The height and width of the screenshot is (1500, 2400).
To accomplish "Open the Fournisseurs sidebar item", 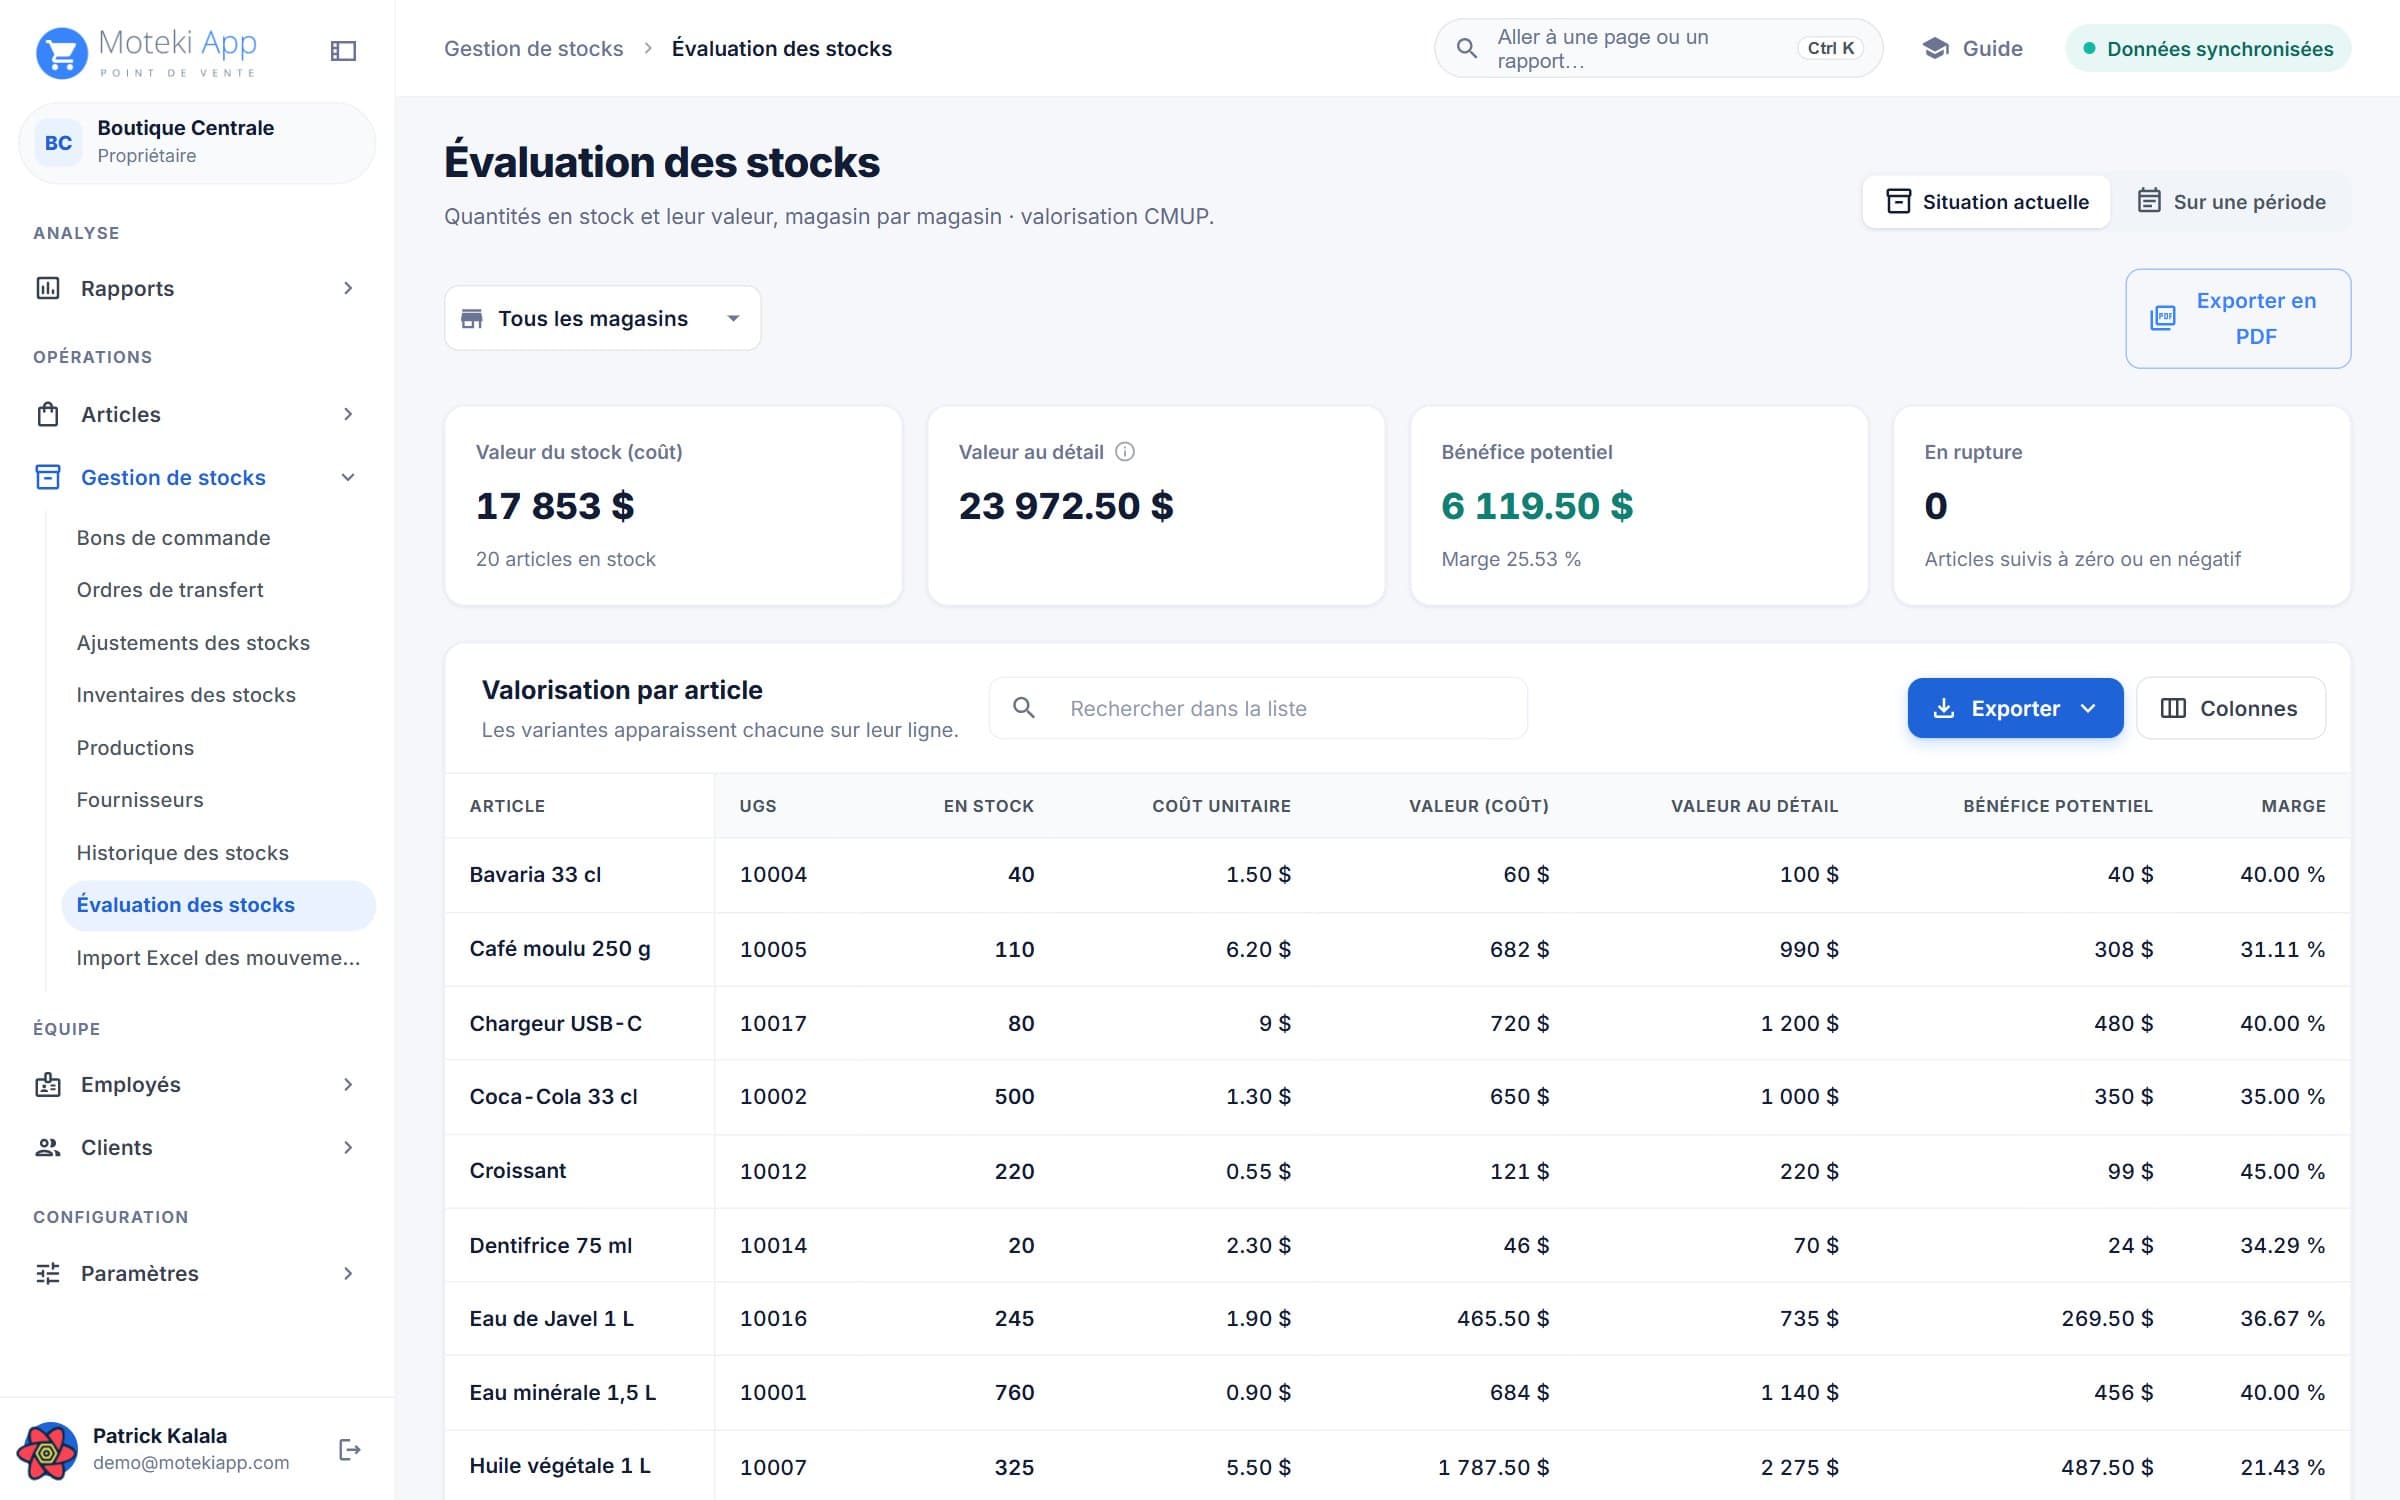I will (140, 800).
